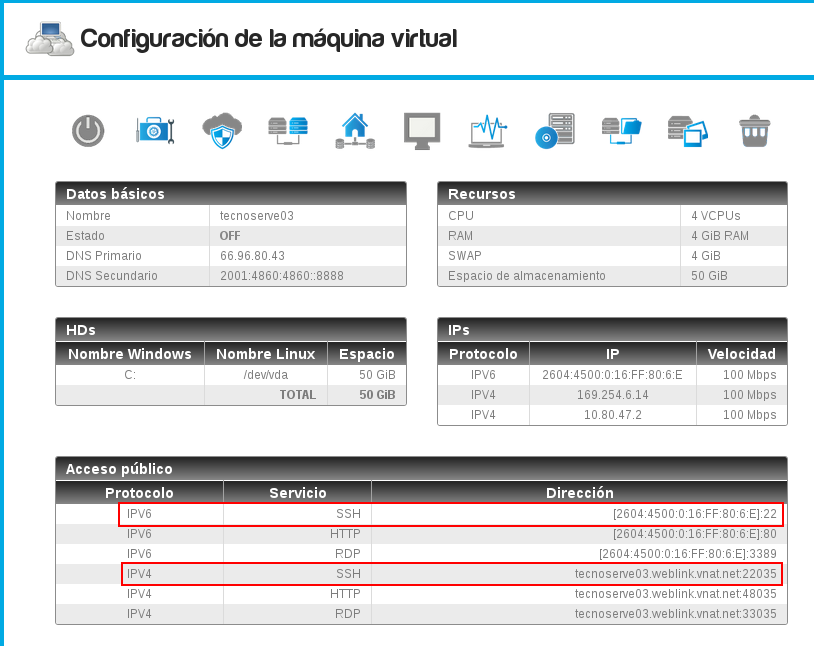Click the Nombre Linux column header
The height and width of the screenshot is (646, 814).
point(266,354)
